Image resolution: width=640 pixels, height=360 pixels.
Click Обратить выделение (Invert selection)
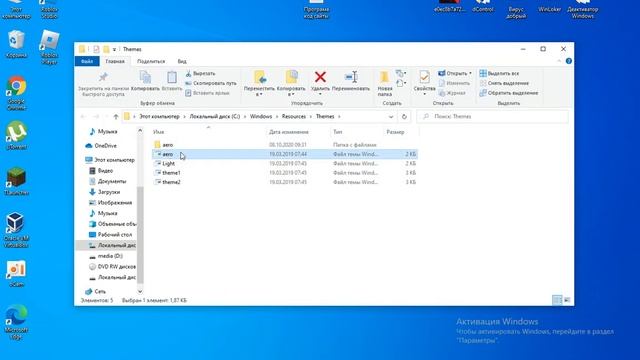click(x=509, y=93)
